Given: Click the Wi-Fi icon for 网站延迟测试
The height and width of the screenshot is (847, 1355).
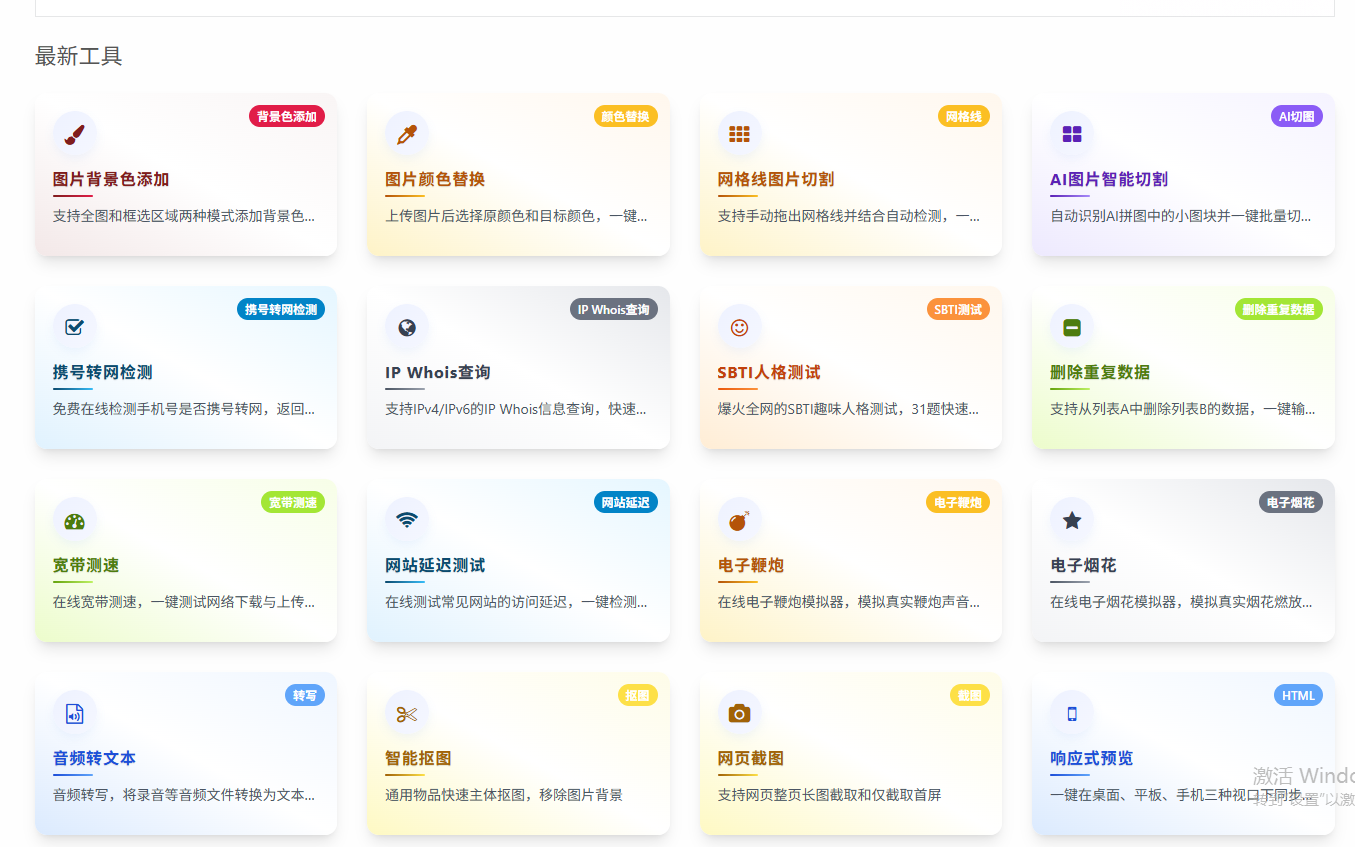Looking at the screenshot, I should [x=407, y=520].
